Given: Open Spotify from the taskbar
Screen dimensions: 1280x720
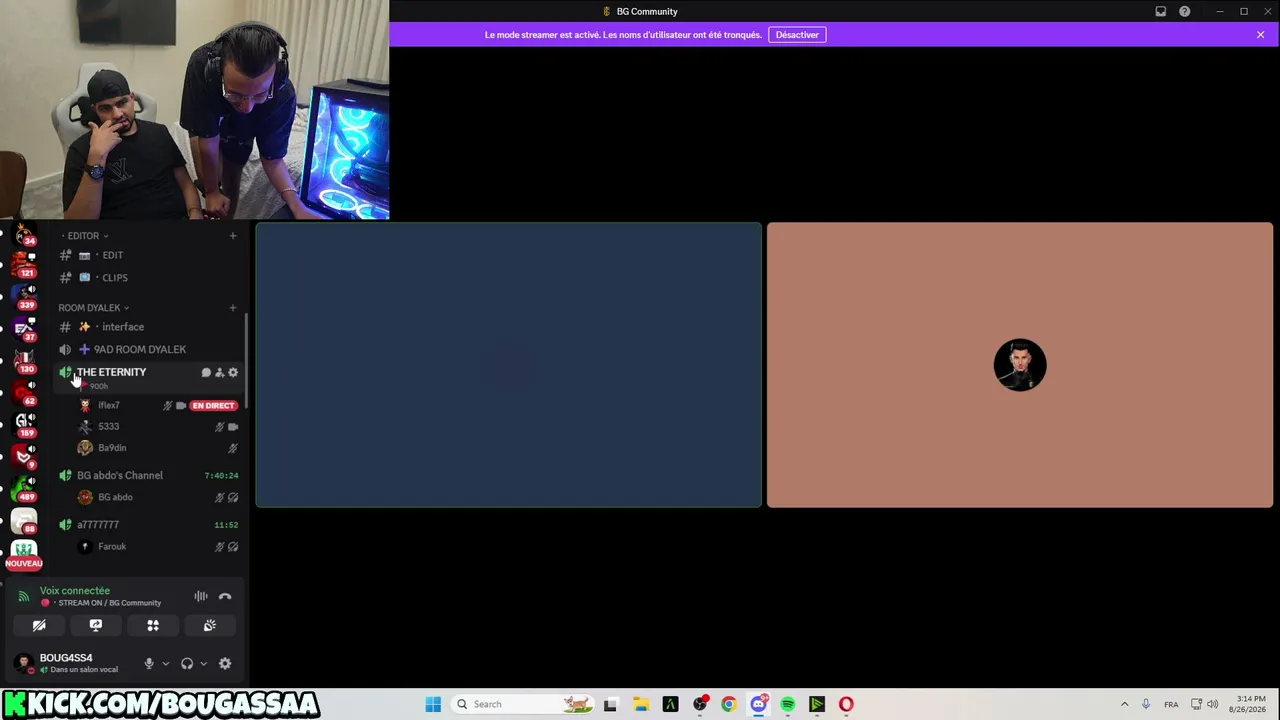Looking at the screenshot, I should coord(788,705).
